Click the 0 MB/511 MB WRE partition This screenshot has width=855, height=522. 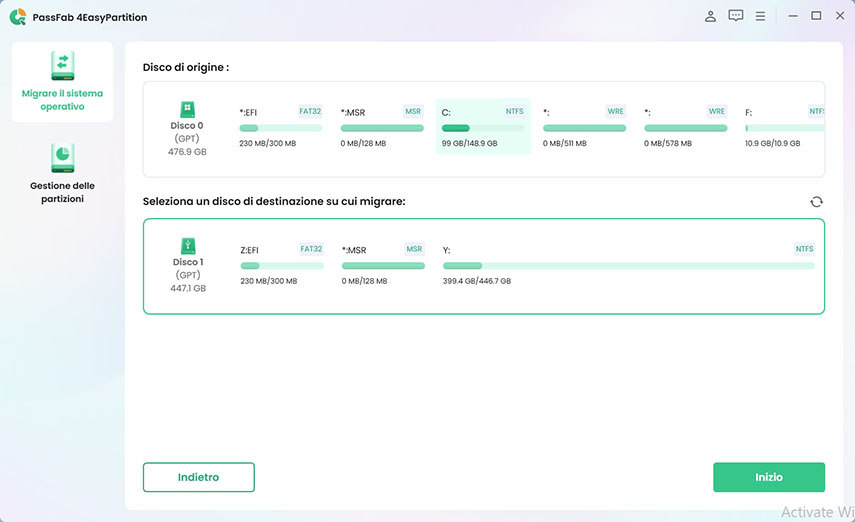click(x=584, y=127)
